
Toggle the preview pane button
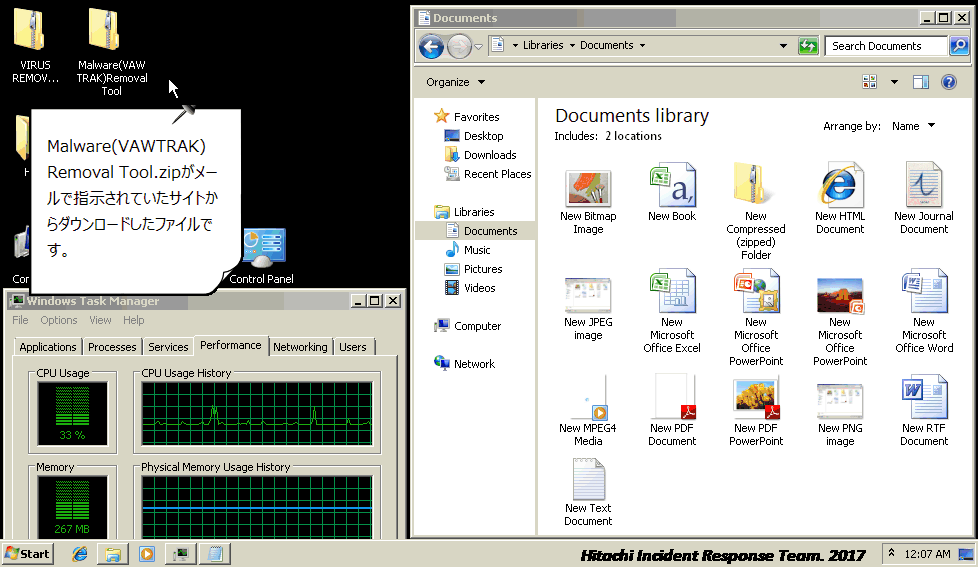click(921, 82)
